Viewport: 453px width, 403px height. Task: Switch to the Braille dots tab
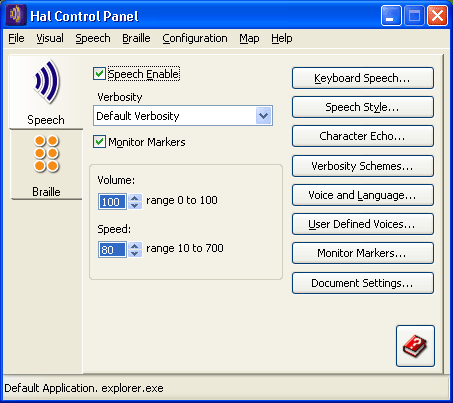[46, 165]
